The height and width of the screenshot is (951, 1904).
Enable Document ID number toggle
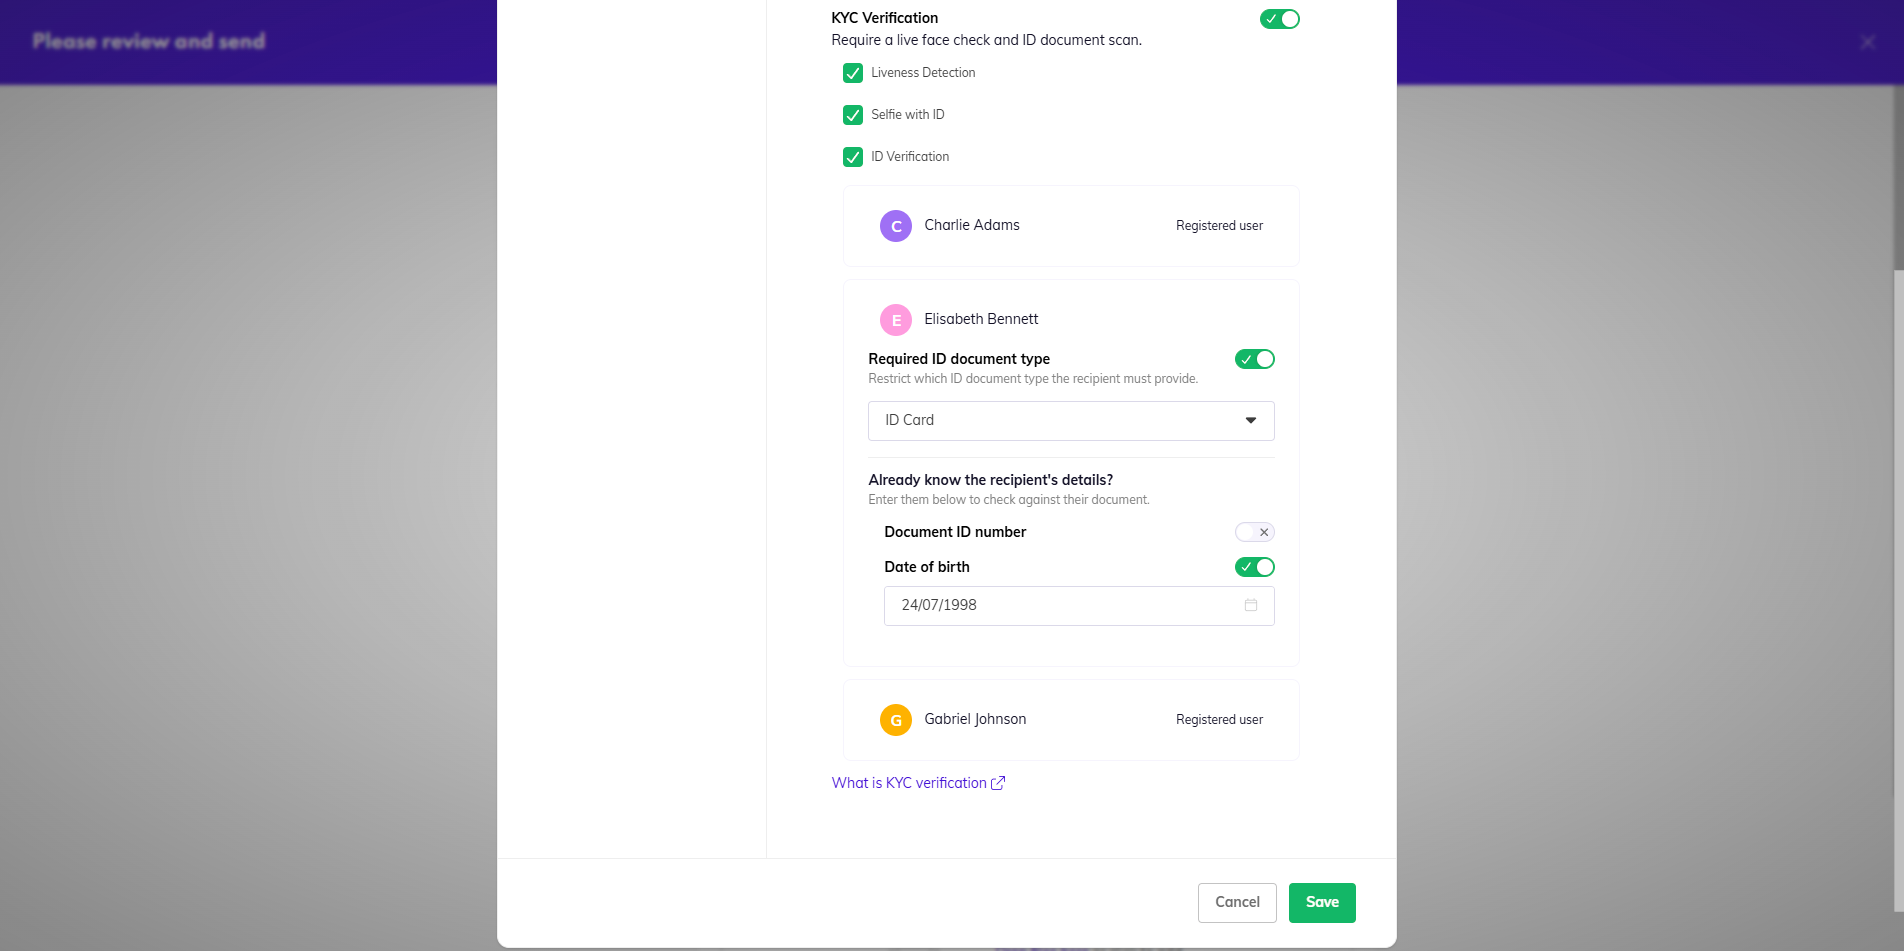click(1254, 532)
